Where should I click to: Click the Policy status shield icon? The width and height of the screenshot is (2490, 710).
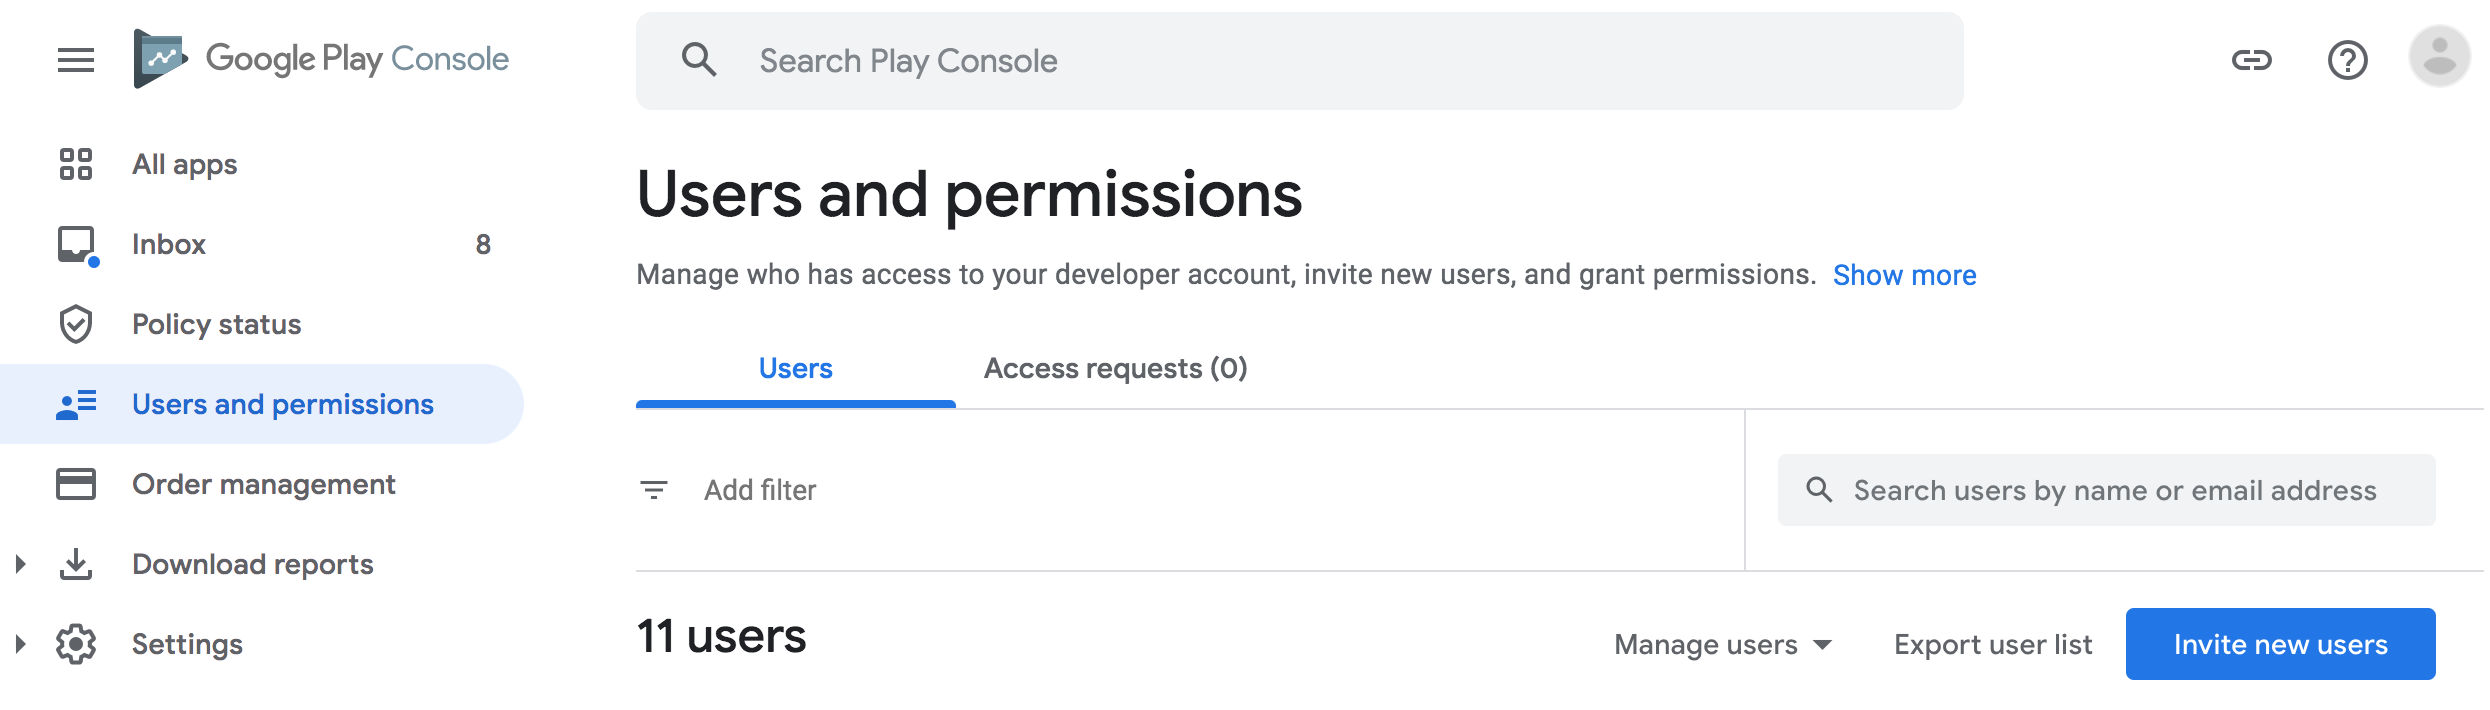pyautogui.click(x=76, y=324)
